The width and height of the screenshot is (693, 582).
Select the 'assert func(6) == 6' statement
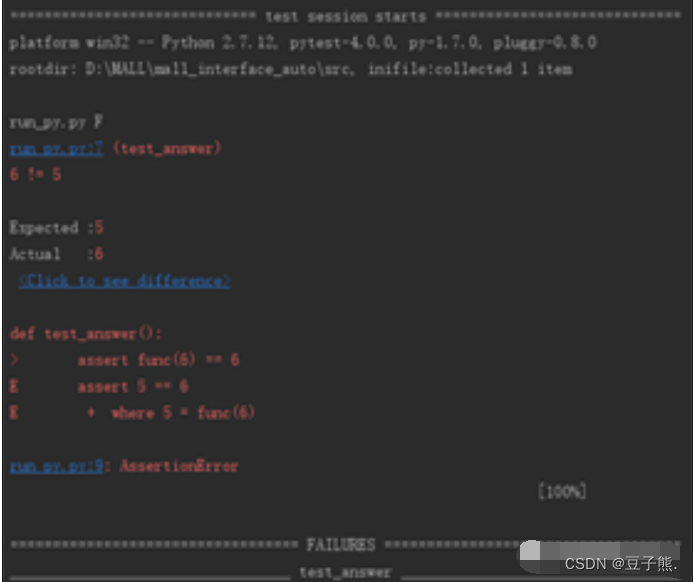click(159, 360)
